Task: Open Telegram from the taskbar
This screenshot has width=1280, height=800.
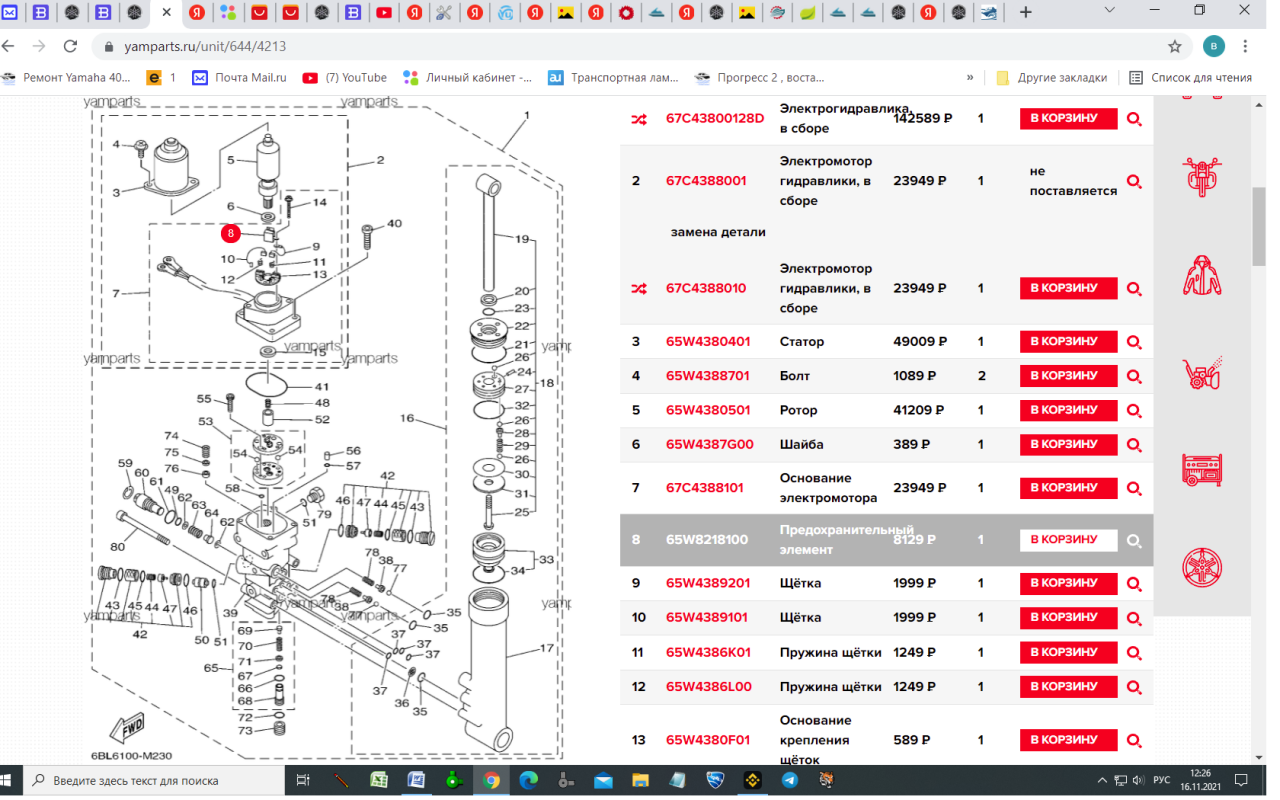Action: (789, 780)
